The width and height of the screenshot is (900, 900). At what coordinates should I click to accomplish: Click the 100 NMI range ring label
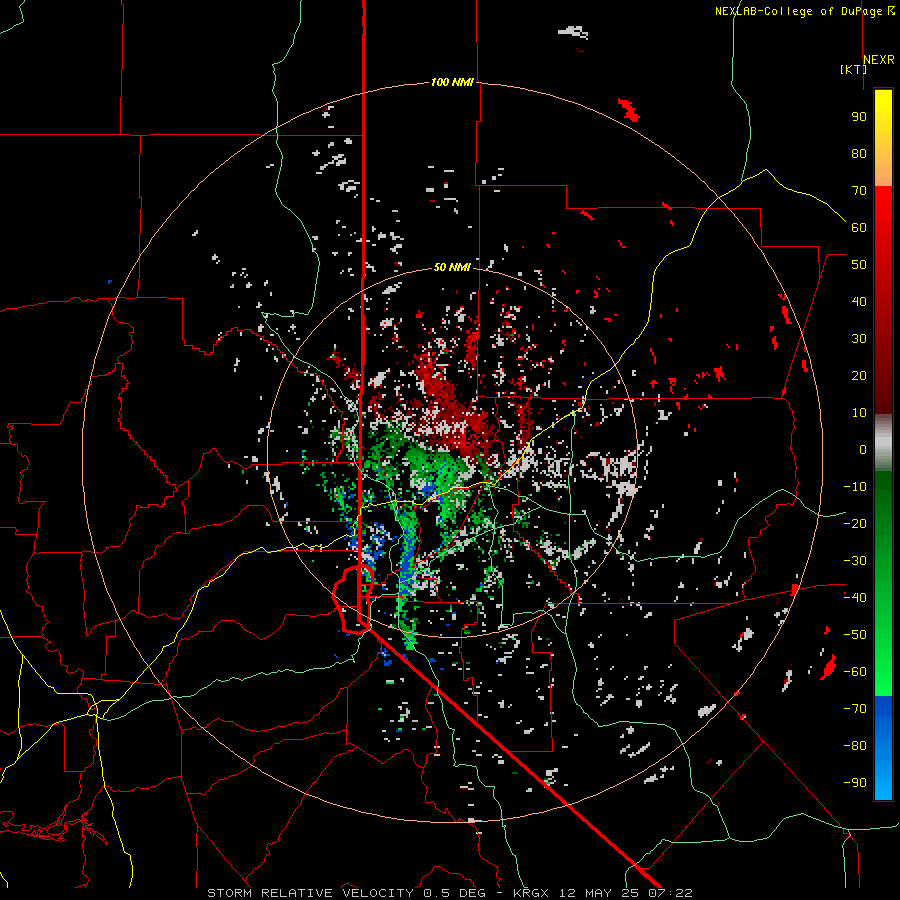tap(452, 82)
